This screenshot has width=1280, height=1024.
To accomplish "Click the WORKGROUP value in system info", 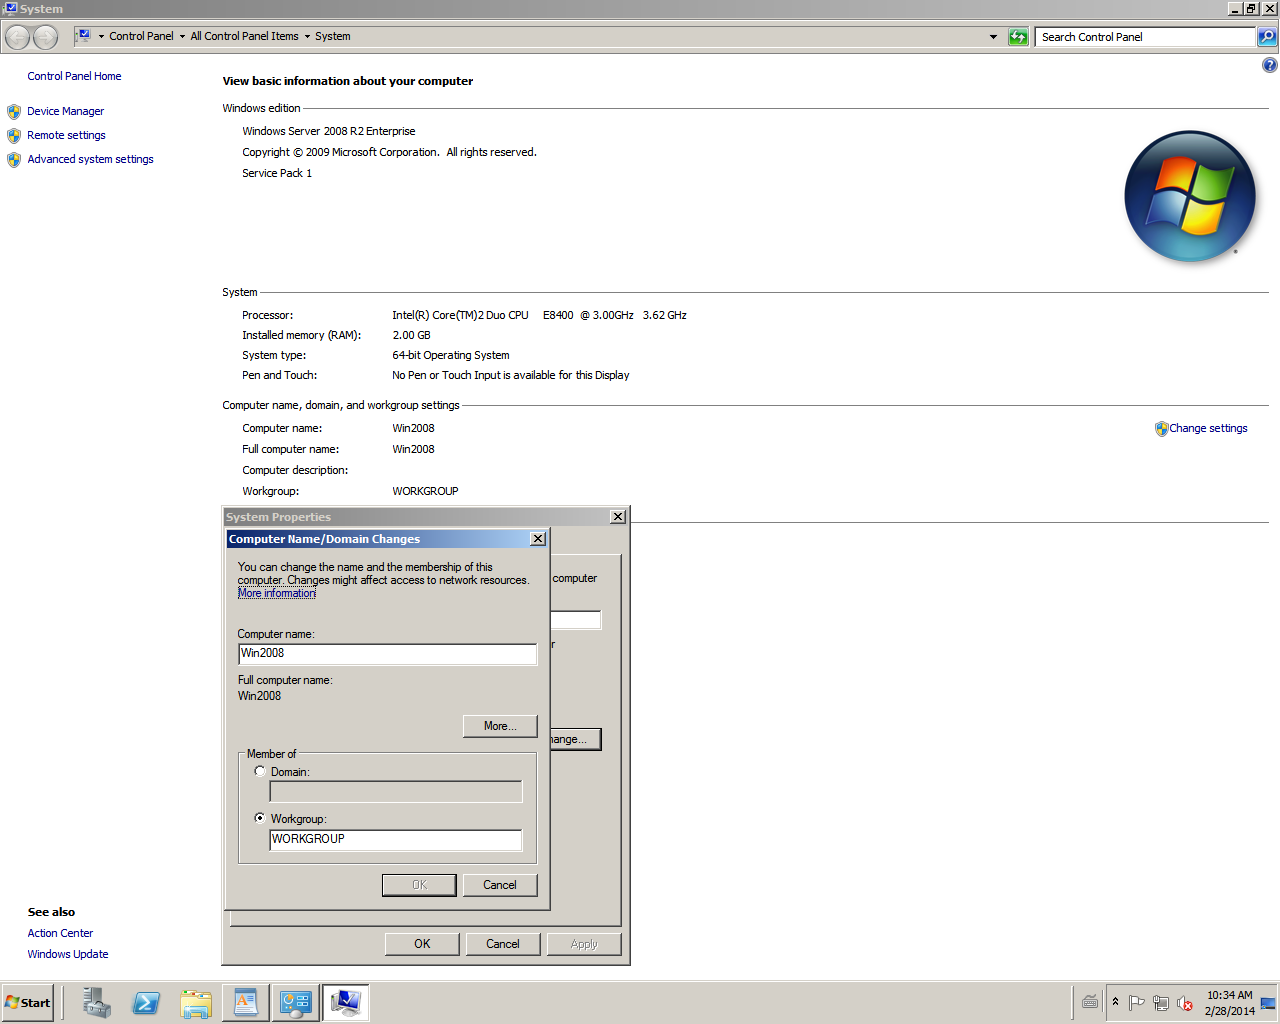I will (x=426, y=491).
